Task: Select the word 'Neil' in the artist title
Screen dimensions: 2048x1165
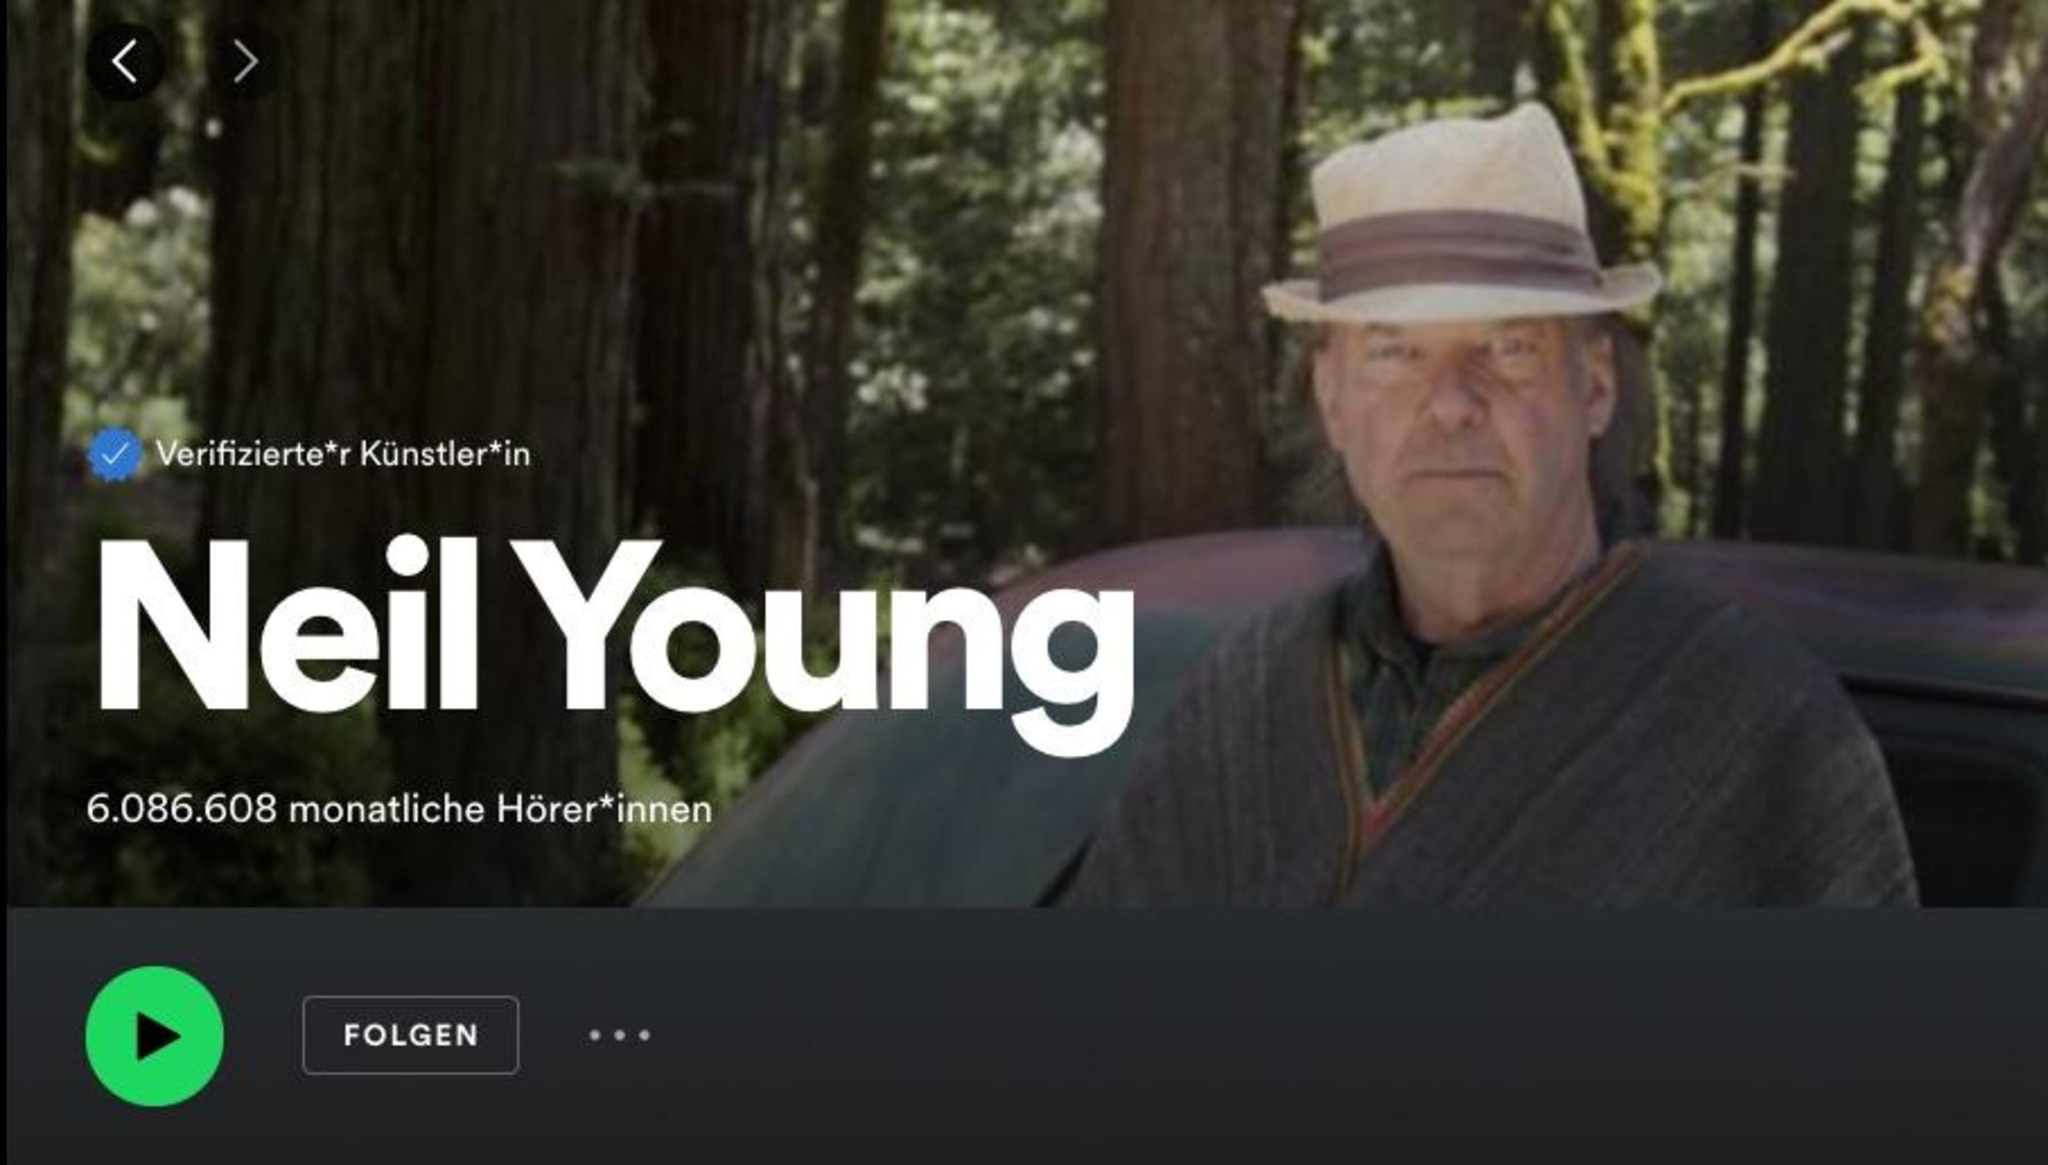Action: coord(285,626)
